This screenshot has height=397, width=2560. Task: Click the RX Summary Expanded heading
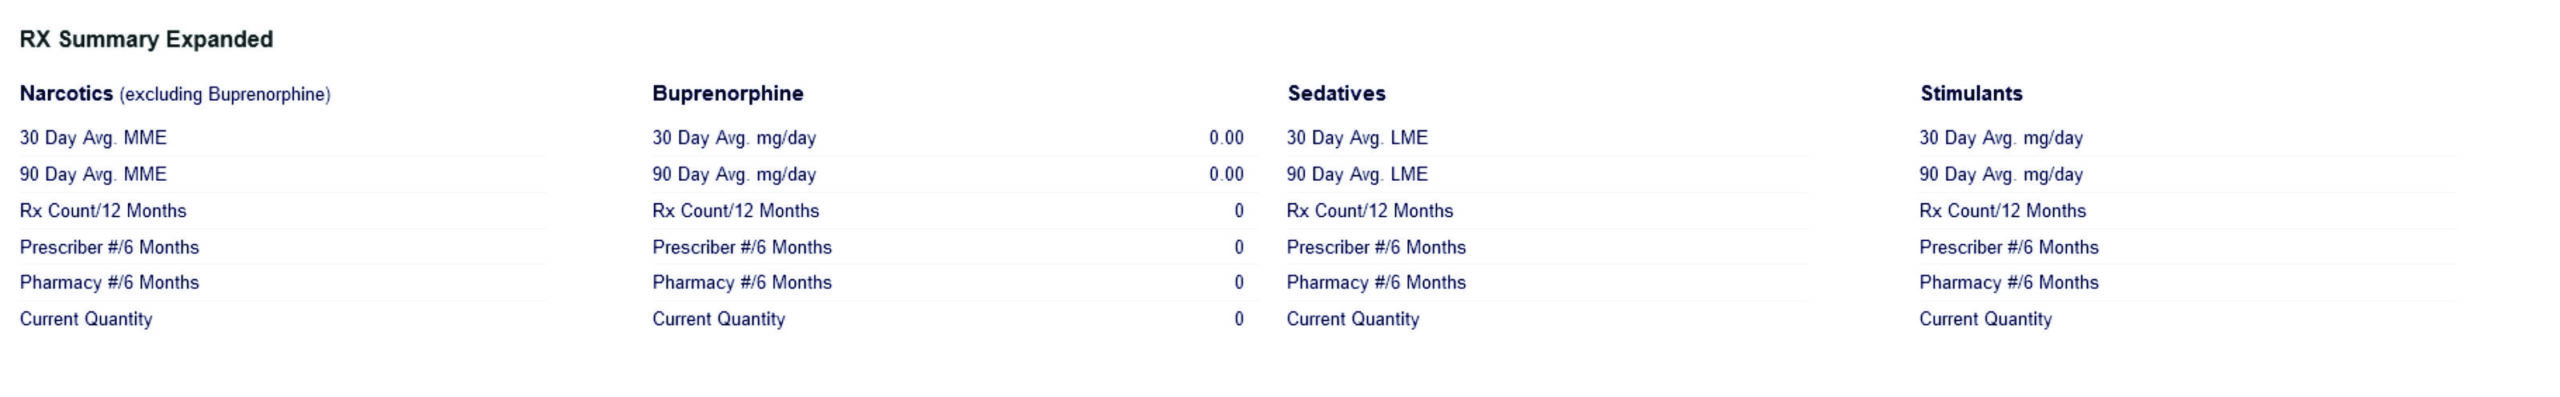click(x=146, y=40)
